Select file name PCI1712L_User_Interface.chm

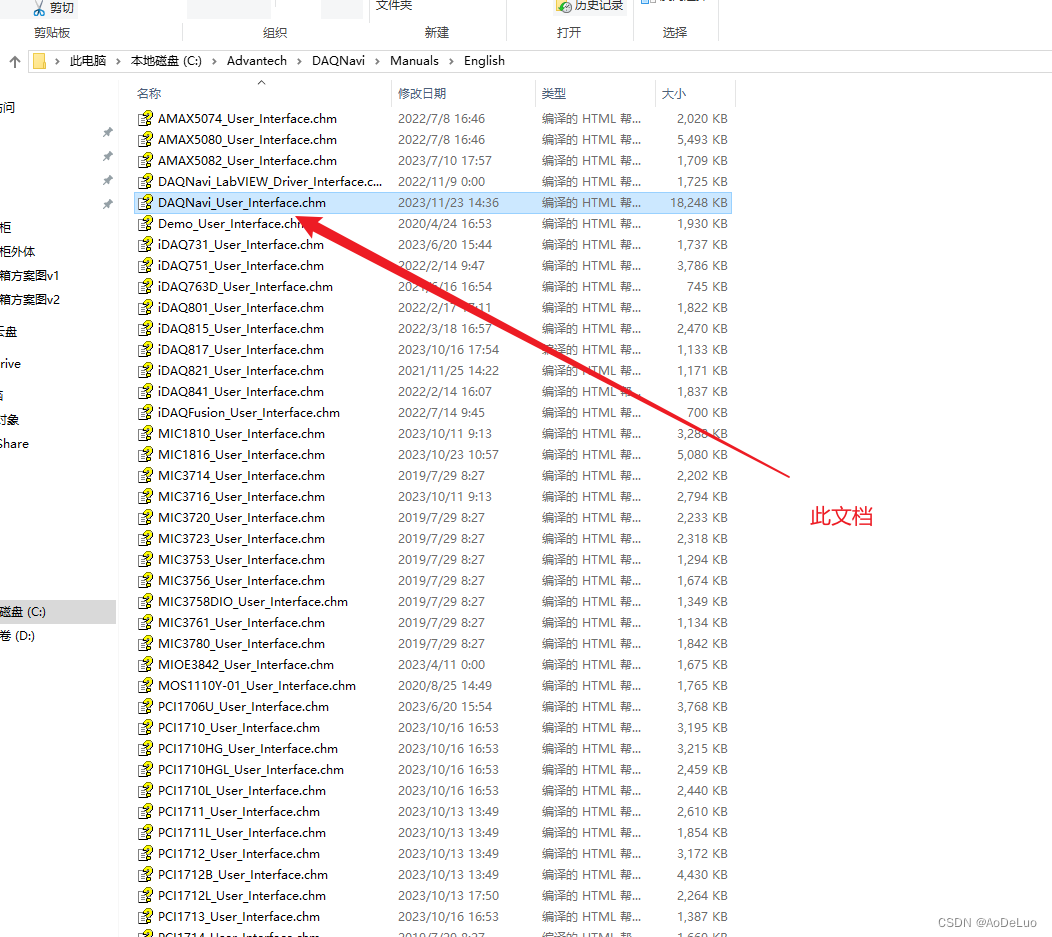tap(242, 896)
